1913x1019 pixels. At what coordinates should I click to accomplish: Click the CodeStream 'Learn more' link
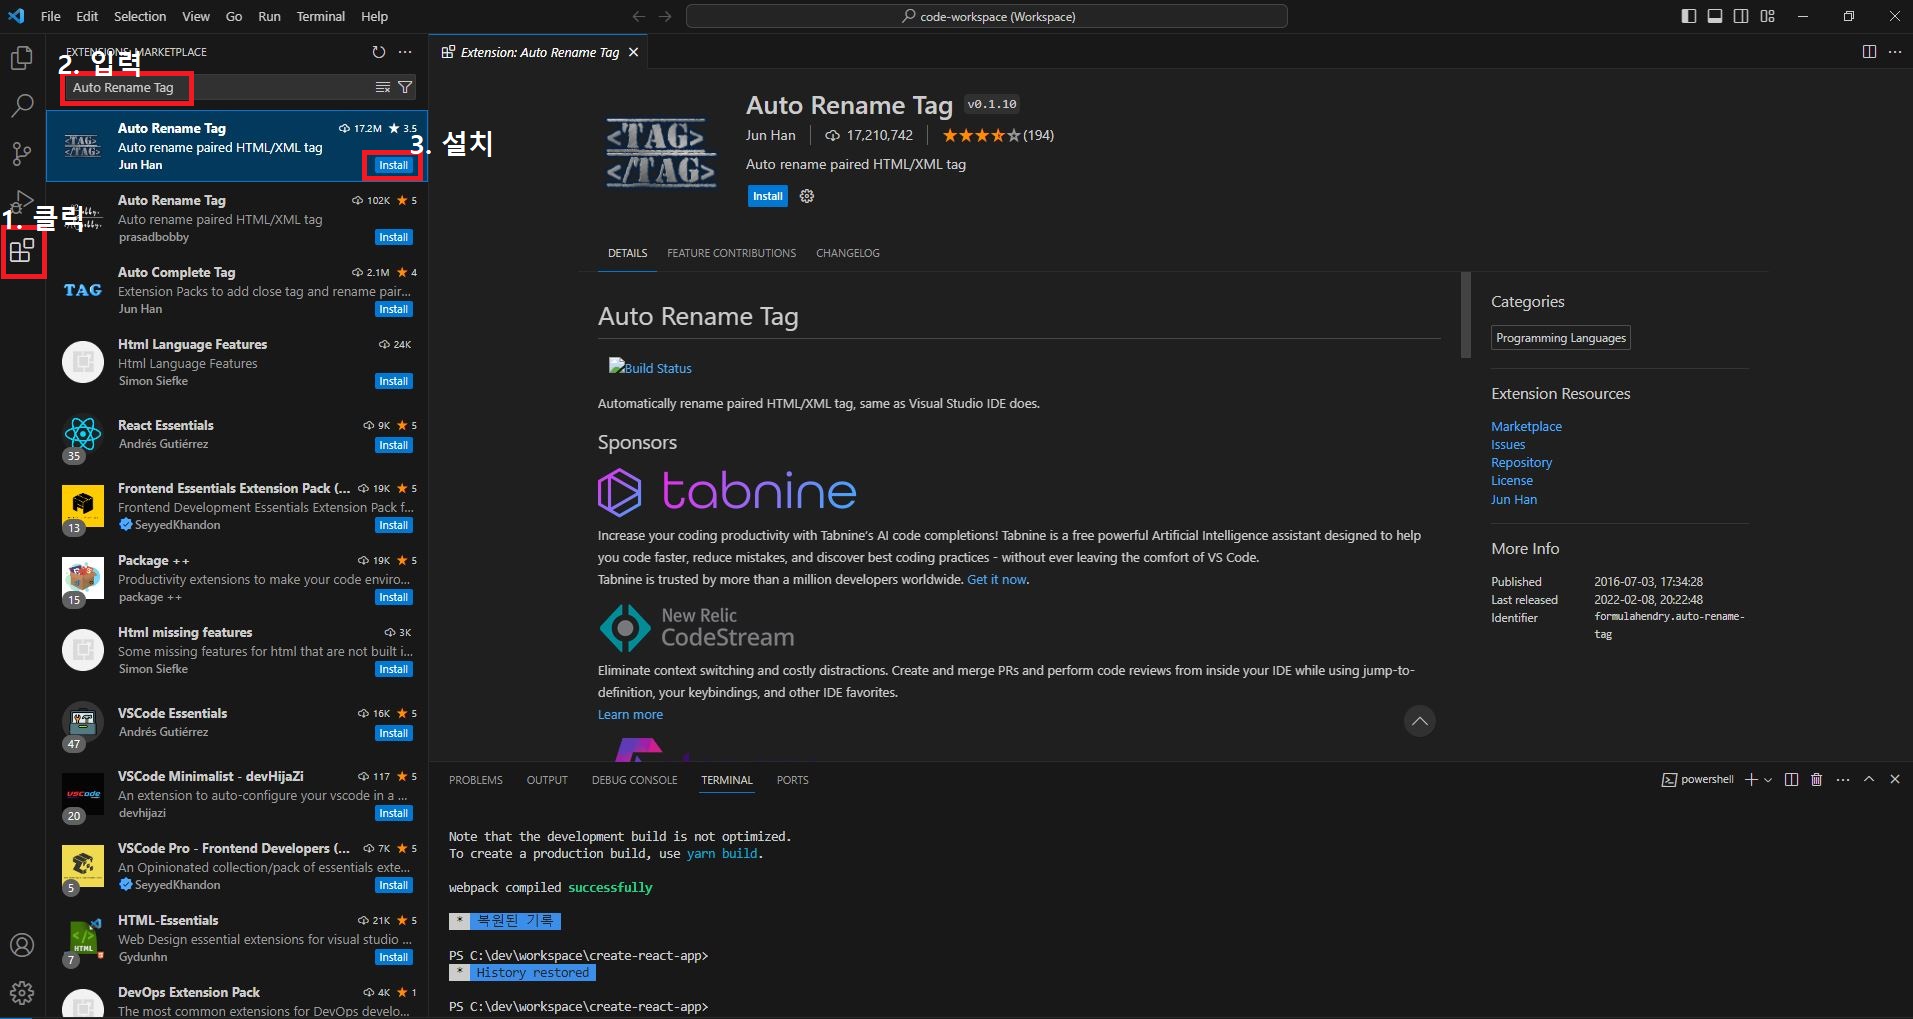pyautogui.click(x=630, y=714)
